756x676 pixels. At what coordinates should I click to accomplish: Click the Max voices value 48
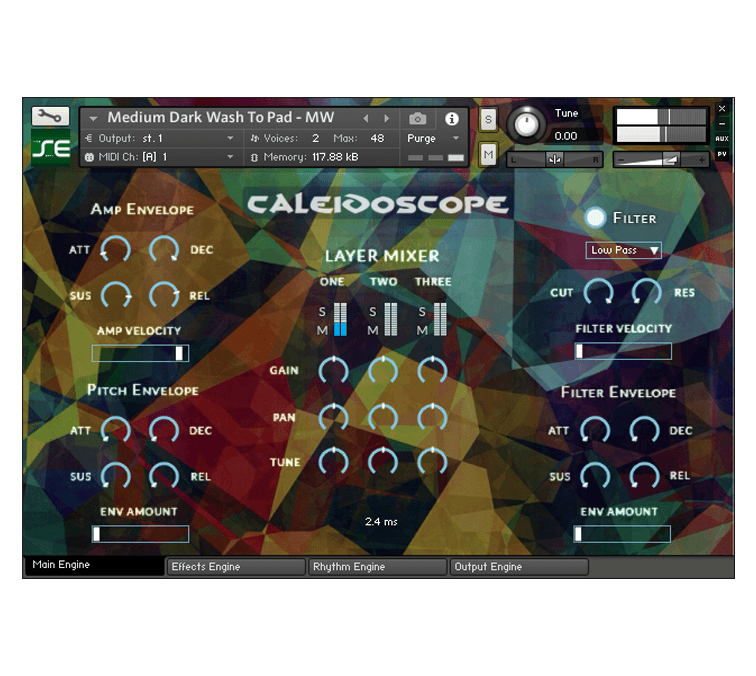(x=377, y=138)
